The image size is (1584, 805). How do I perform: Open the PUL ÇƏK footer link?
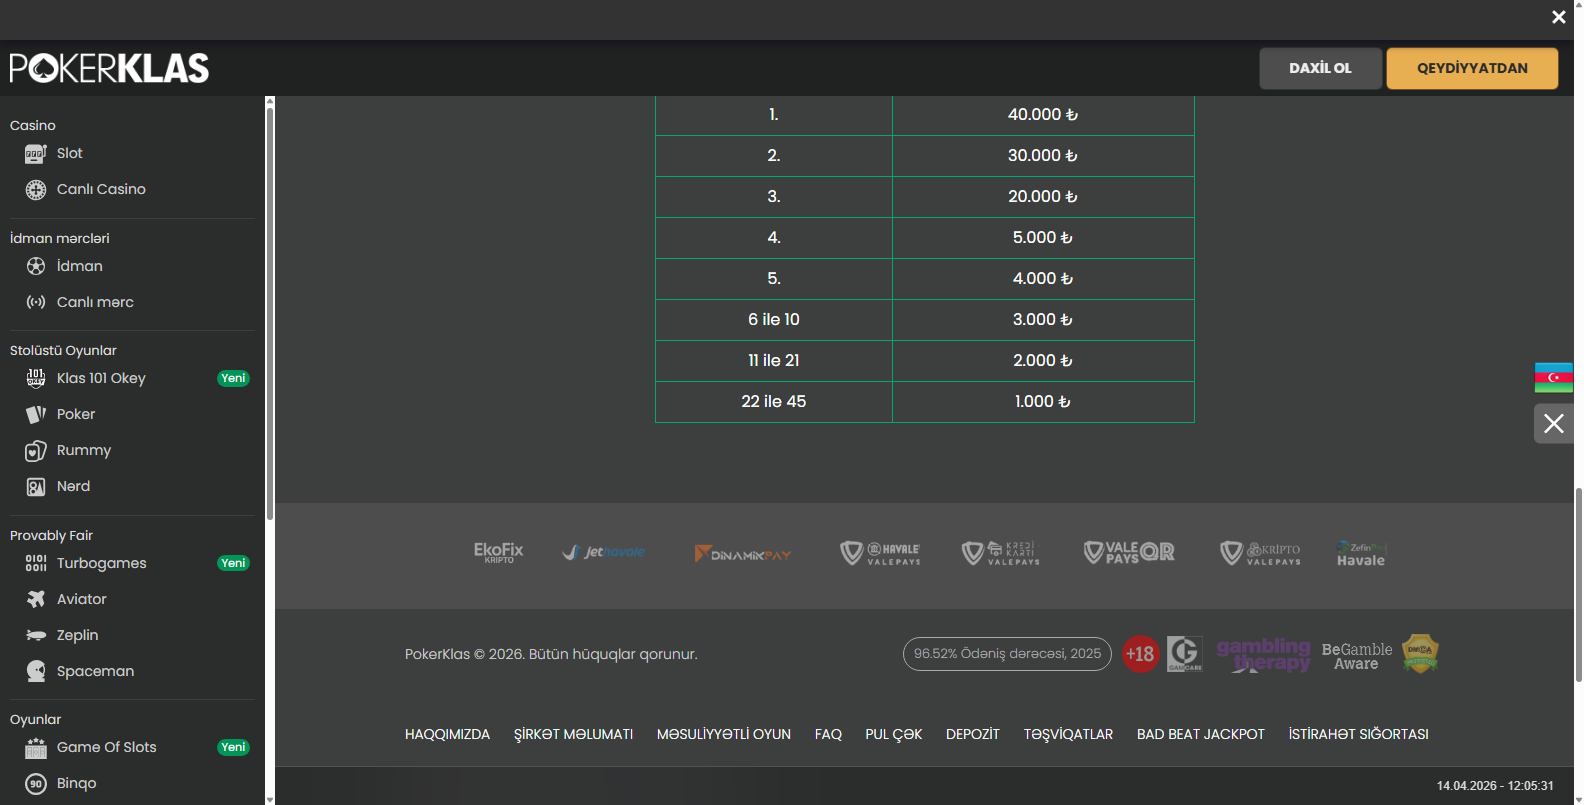click(894, 734)
